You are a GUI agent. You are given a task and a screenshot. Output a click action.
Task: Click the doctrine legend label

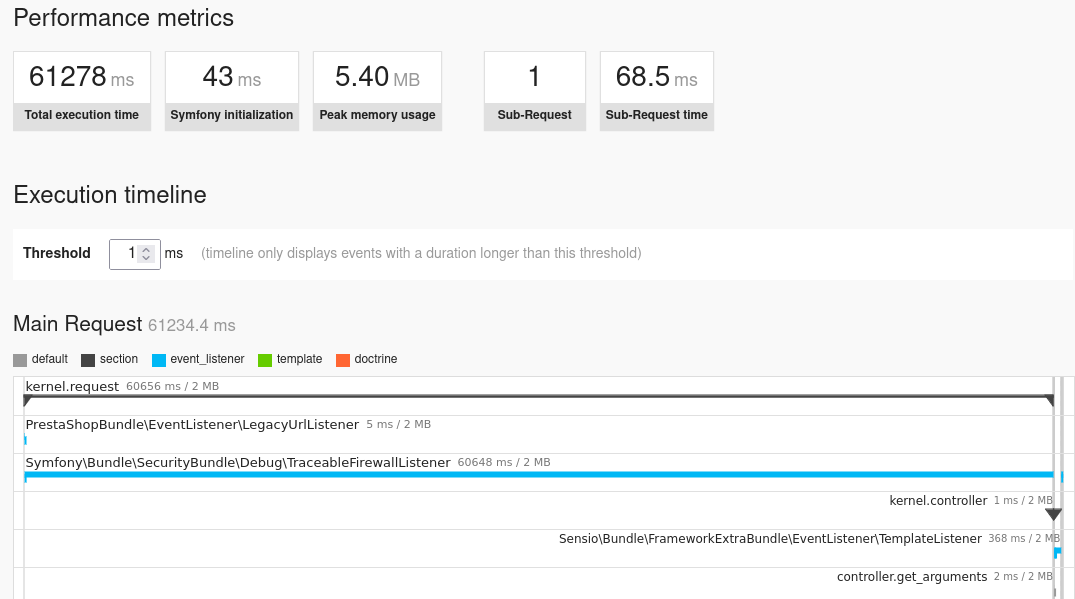376,359
